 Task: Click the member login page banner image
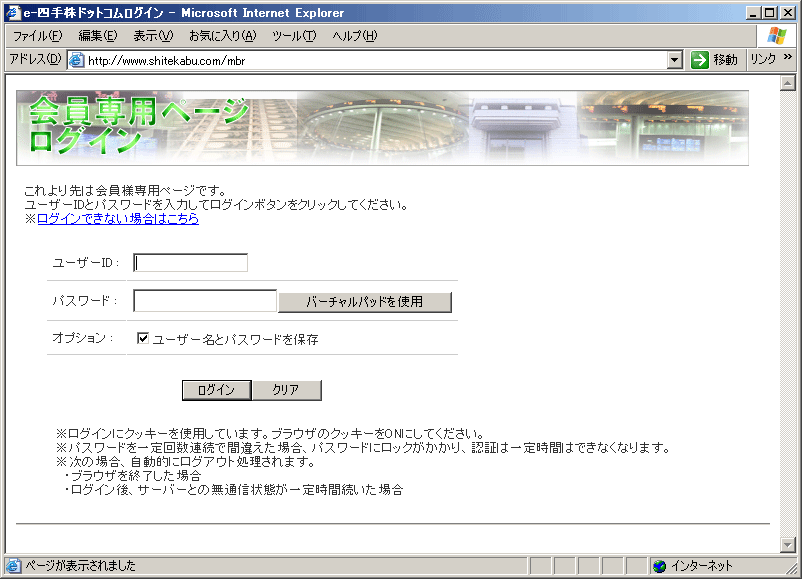[x=382, y=127]
